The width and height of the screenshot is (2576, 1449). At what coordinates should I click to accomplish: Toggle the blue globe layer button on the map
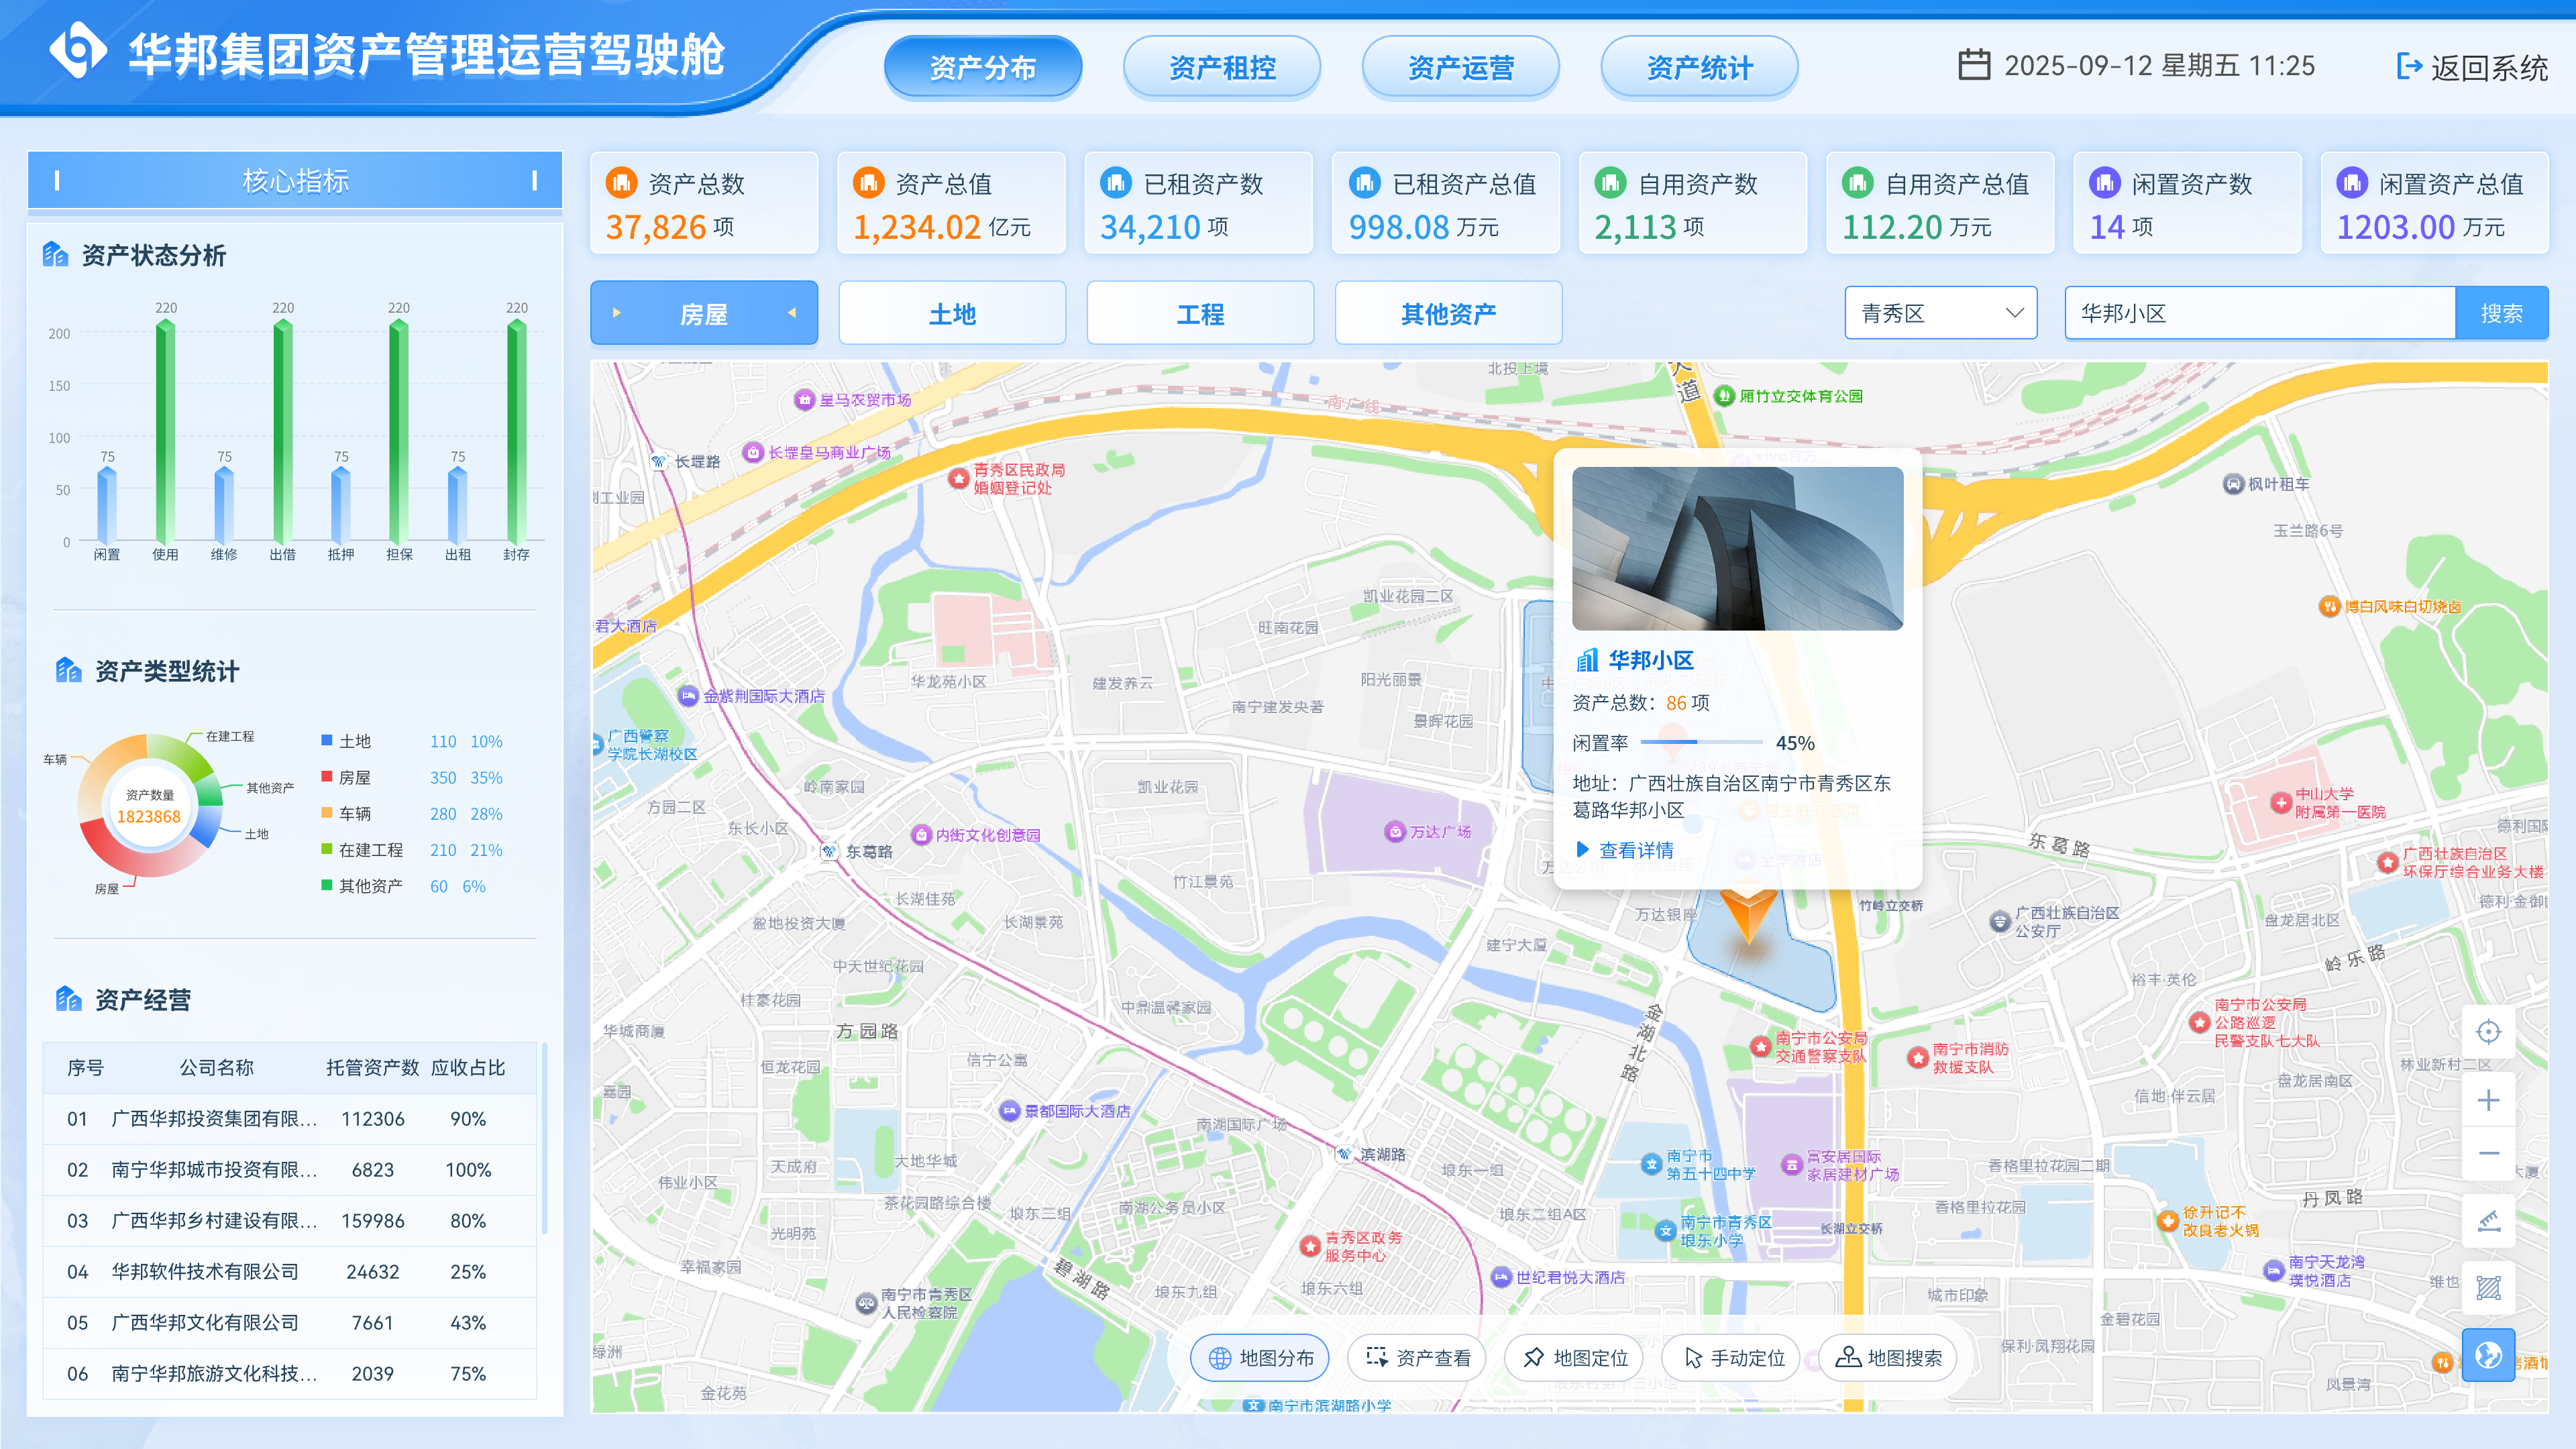2488,1355
